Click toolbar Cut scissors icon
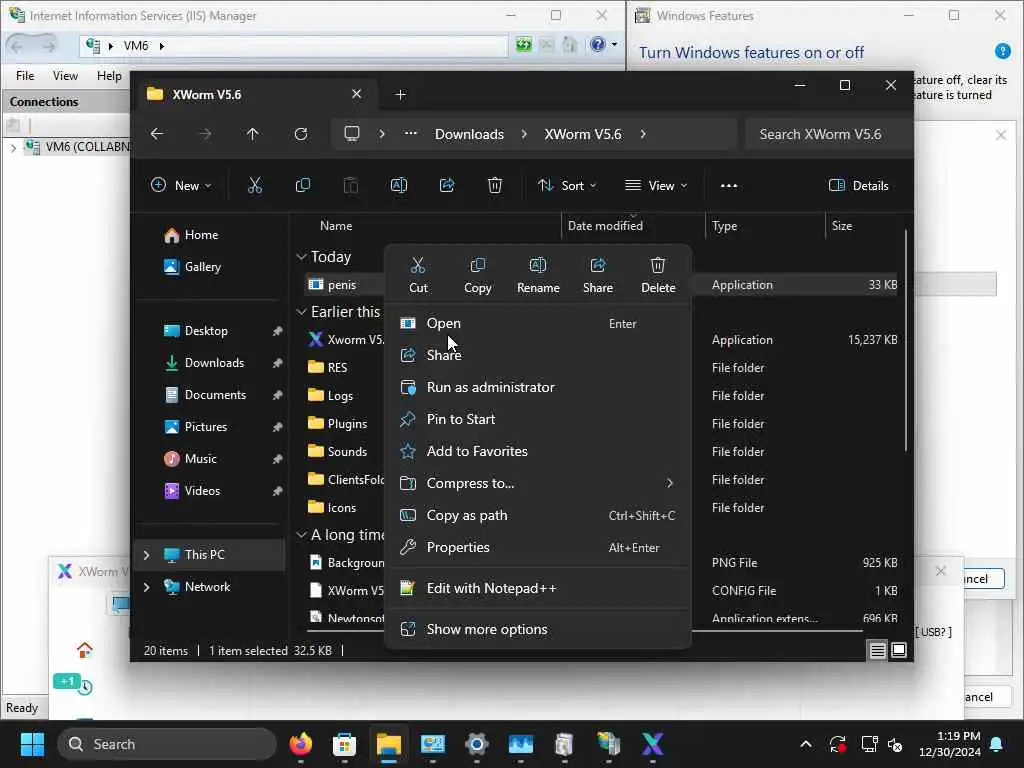 pos(255,185)
